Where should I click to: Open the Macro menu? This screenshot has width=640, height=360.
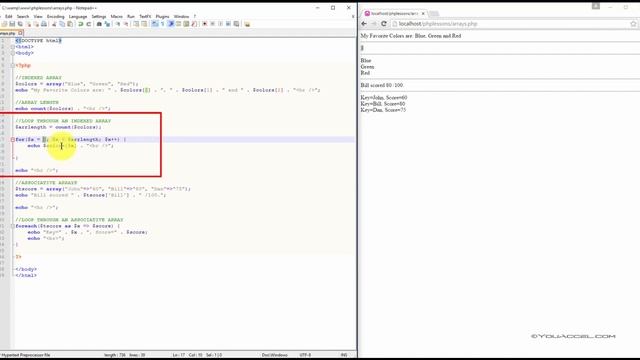[x=116, y=16]
